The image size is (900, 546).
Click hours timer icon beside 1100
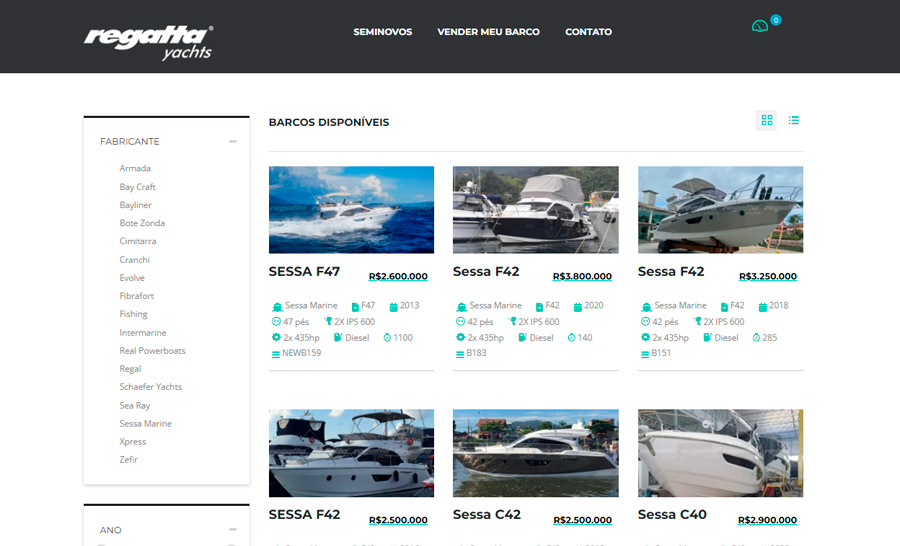(x=387, y=338)
